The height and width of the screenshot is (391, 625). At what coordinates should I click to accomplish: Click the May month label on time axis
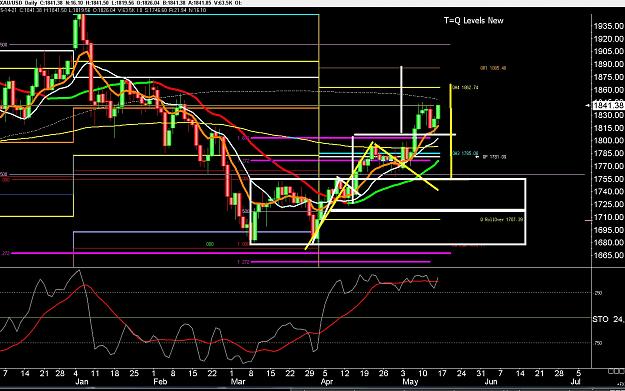[x=410, y=382]
